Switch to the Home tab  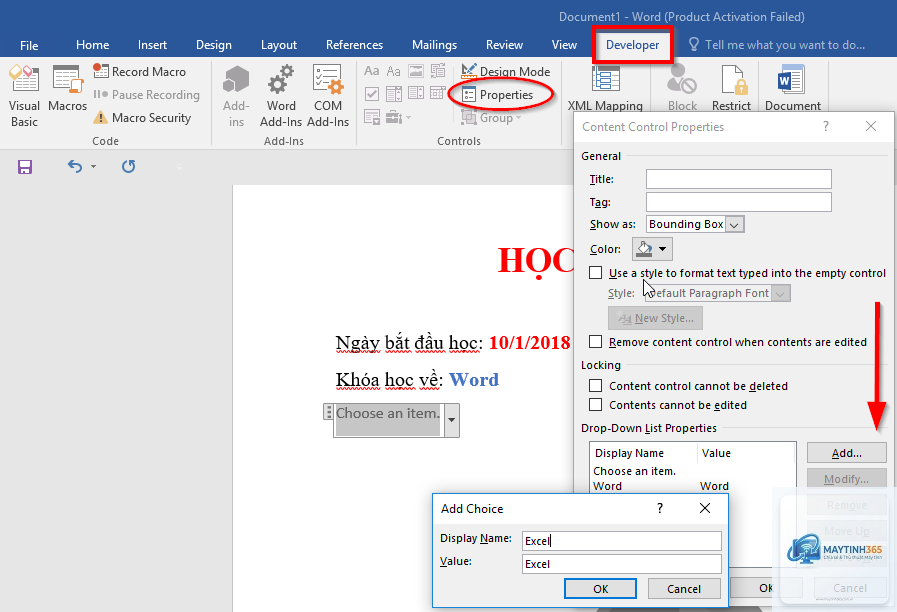click(92, 45)
